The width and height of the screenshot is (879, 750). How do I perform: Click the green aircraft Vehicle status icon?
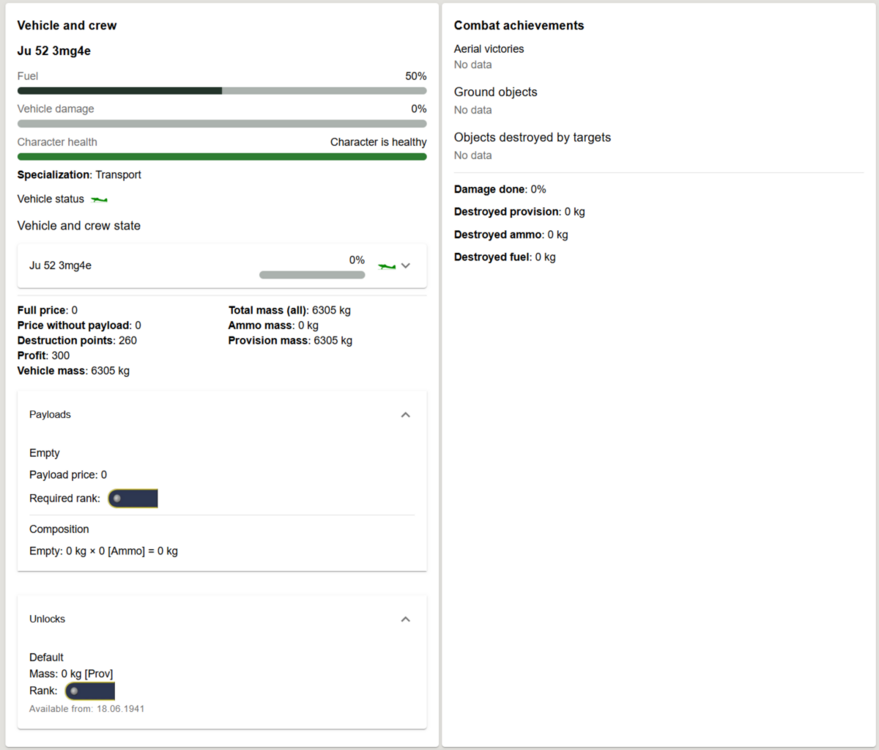(x=99, y=200)
